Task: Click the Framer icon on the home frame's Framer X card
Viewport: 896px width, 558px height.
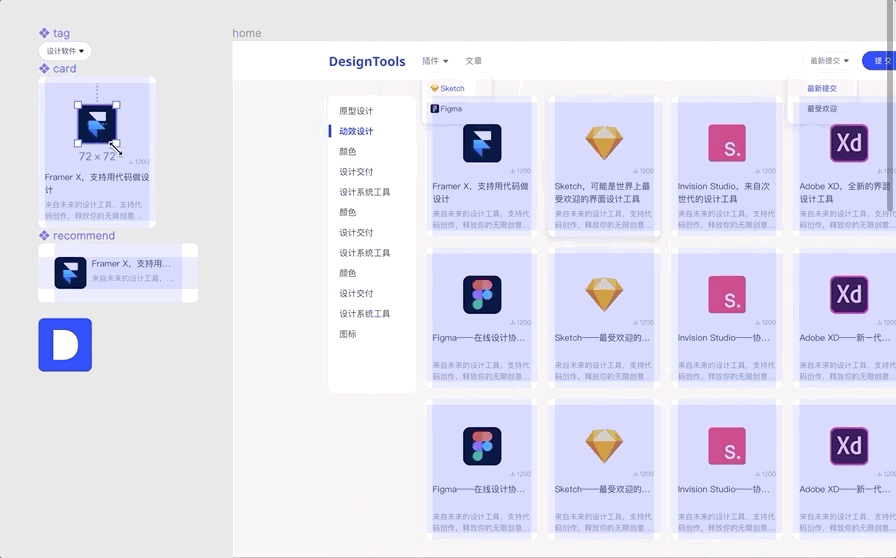Action: 482,143
